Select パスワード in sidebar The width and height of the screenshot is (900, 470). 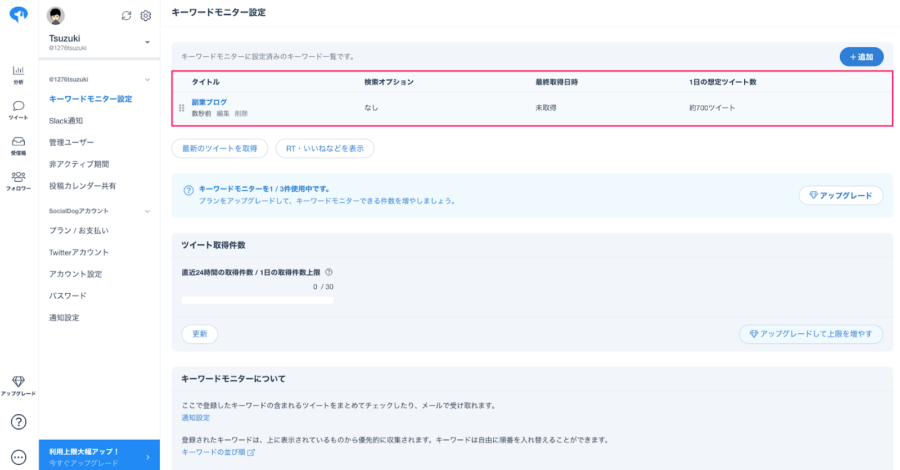[68, 296]
